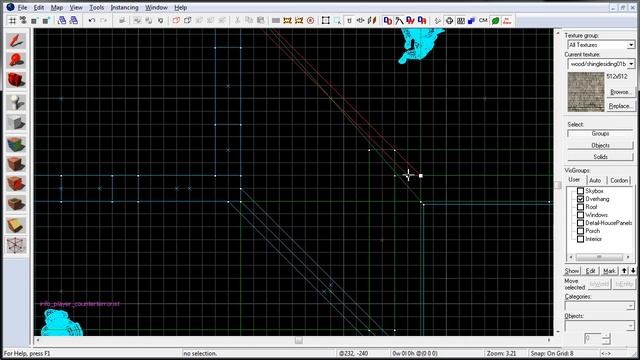This screenshot has height=360, width=640.
Task: Toggle Detail-HousePanels visgroup checkbox
Action: (580, 223)
